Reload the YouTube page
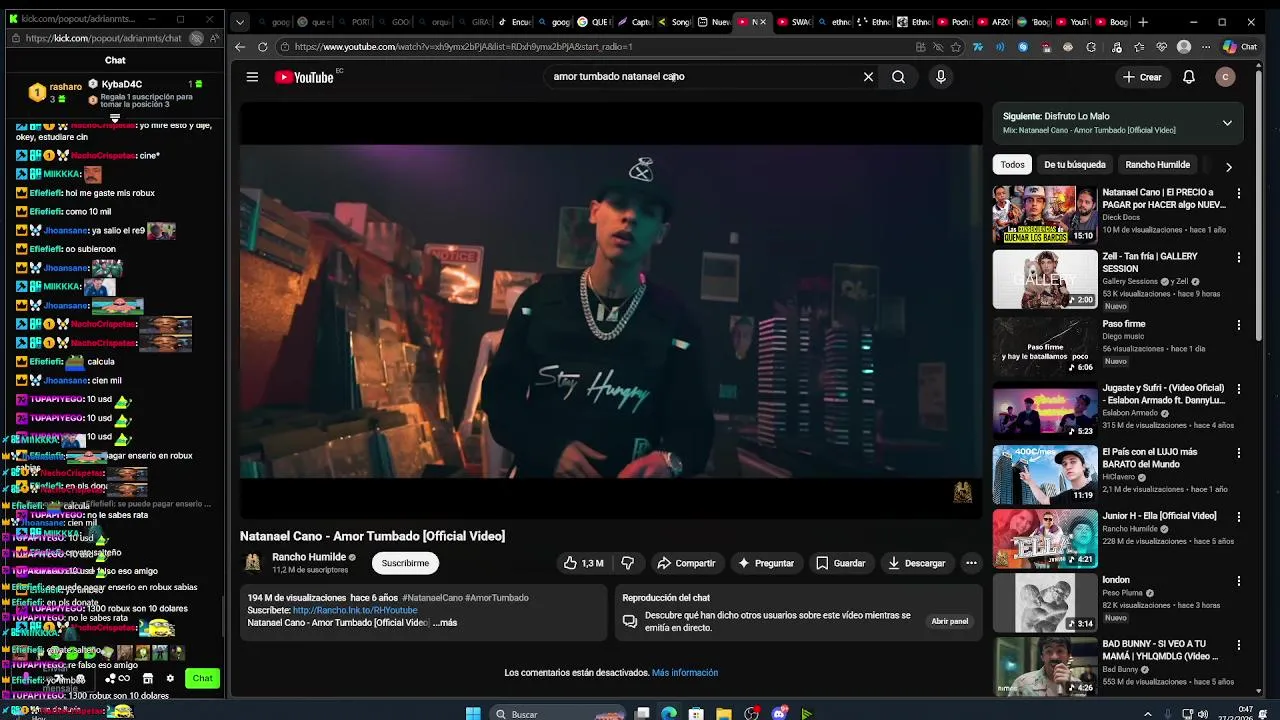The width and height of the screenshot is (1280, 720). (x=262, y=47)
